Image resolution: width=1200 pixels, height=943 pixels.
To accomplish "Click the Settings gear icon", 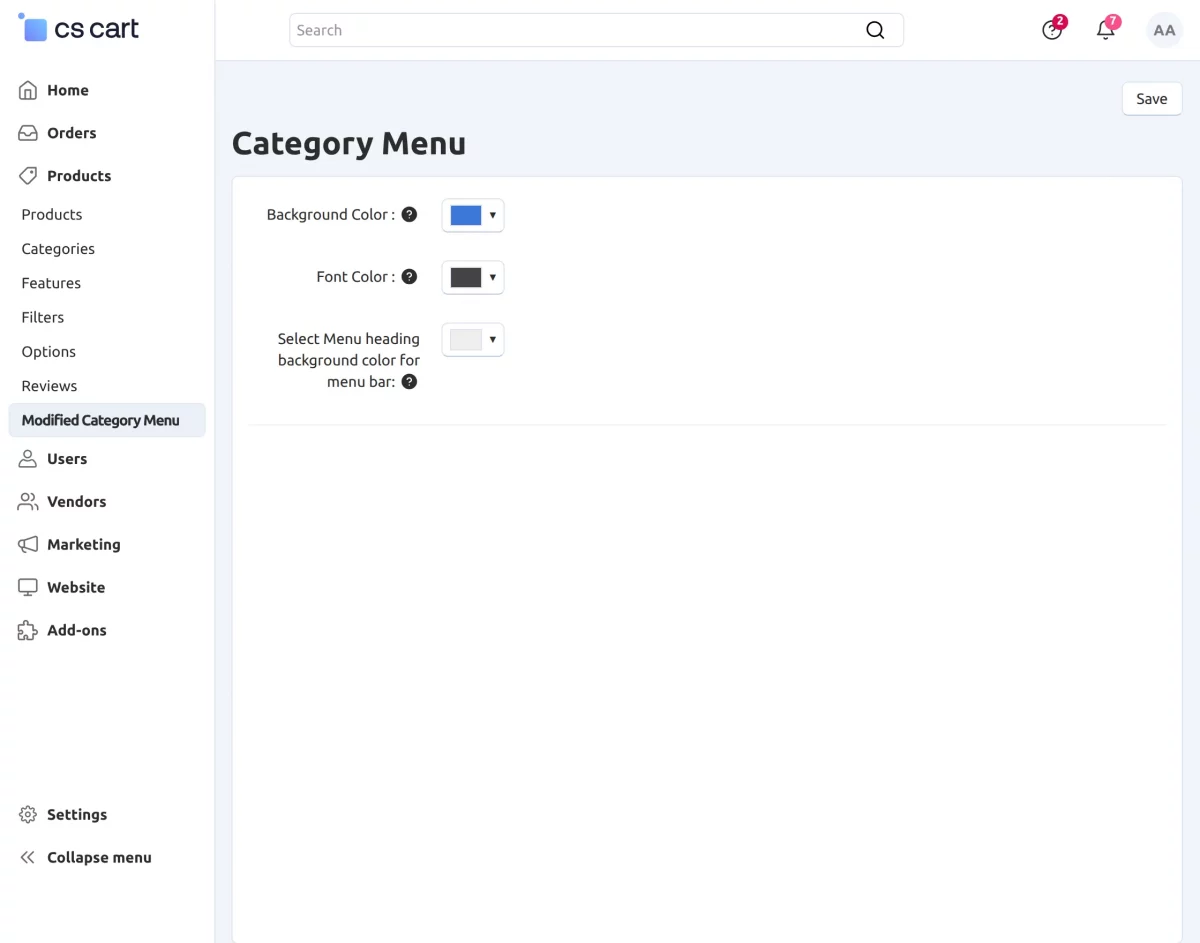I will click(28, 815).
